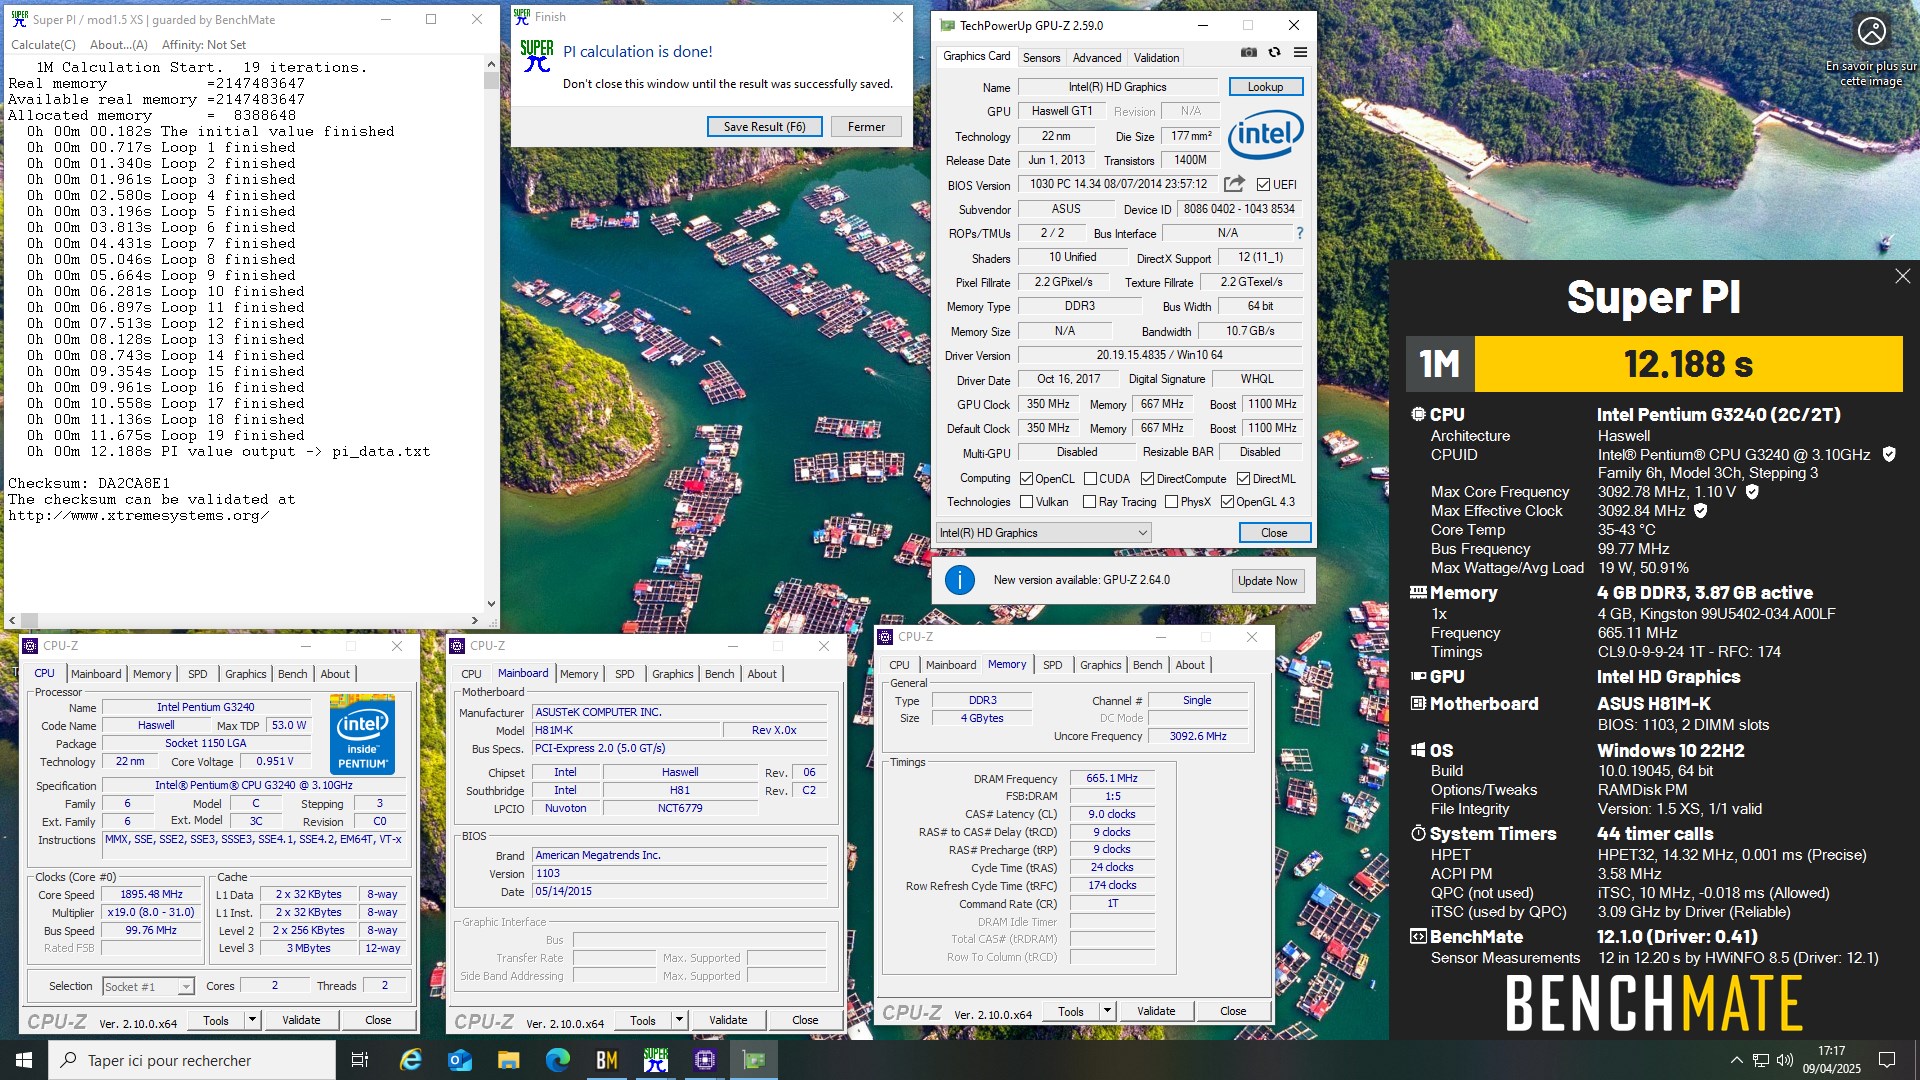Viewport: 1920px width, 1080px height.
Task: Toggle the DirectML checkbox
Action: [x=1243, y=479]
